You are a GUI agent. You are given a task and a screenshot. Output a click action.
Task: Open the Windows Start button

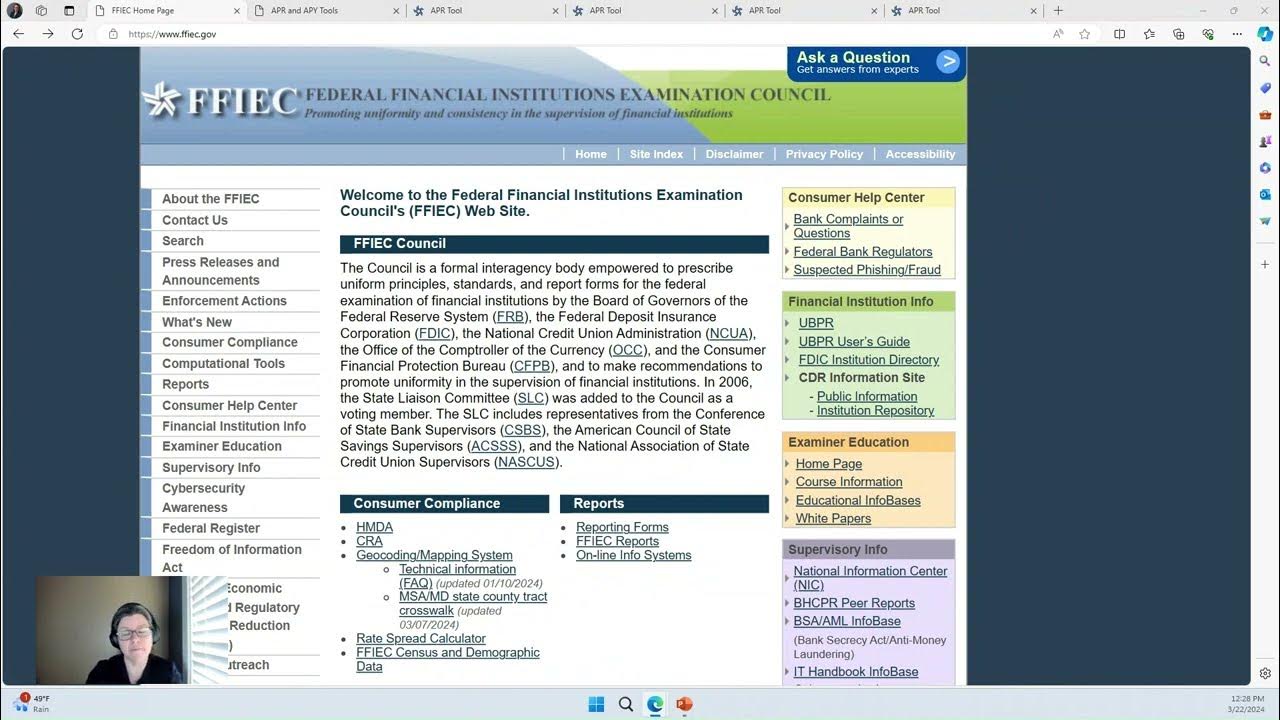point(596,704)
